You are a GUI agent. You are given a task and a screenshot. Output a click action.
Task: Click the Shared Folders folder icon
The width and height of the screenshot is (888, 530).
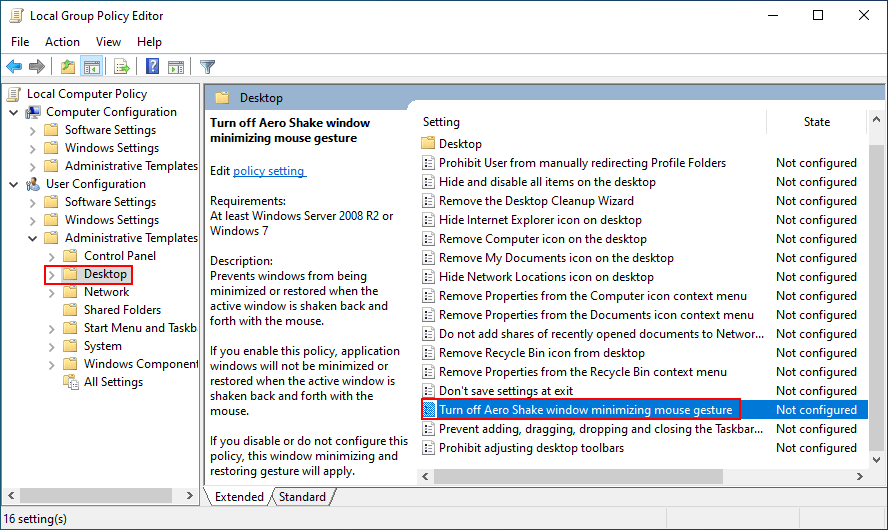pos(70,310)
